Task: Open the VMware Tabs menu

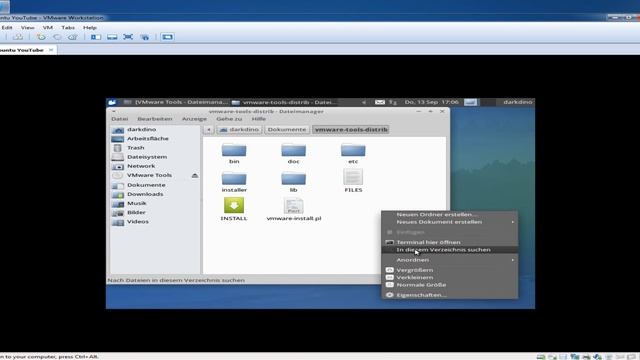Action: pyautogui.click(x=68, y=28)
